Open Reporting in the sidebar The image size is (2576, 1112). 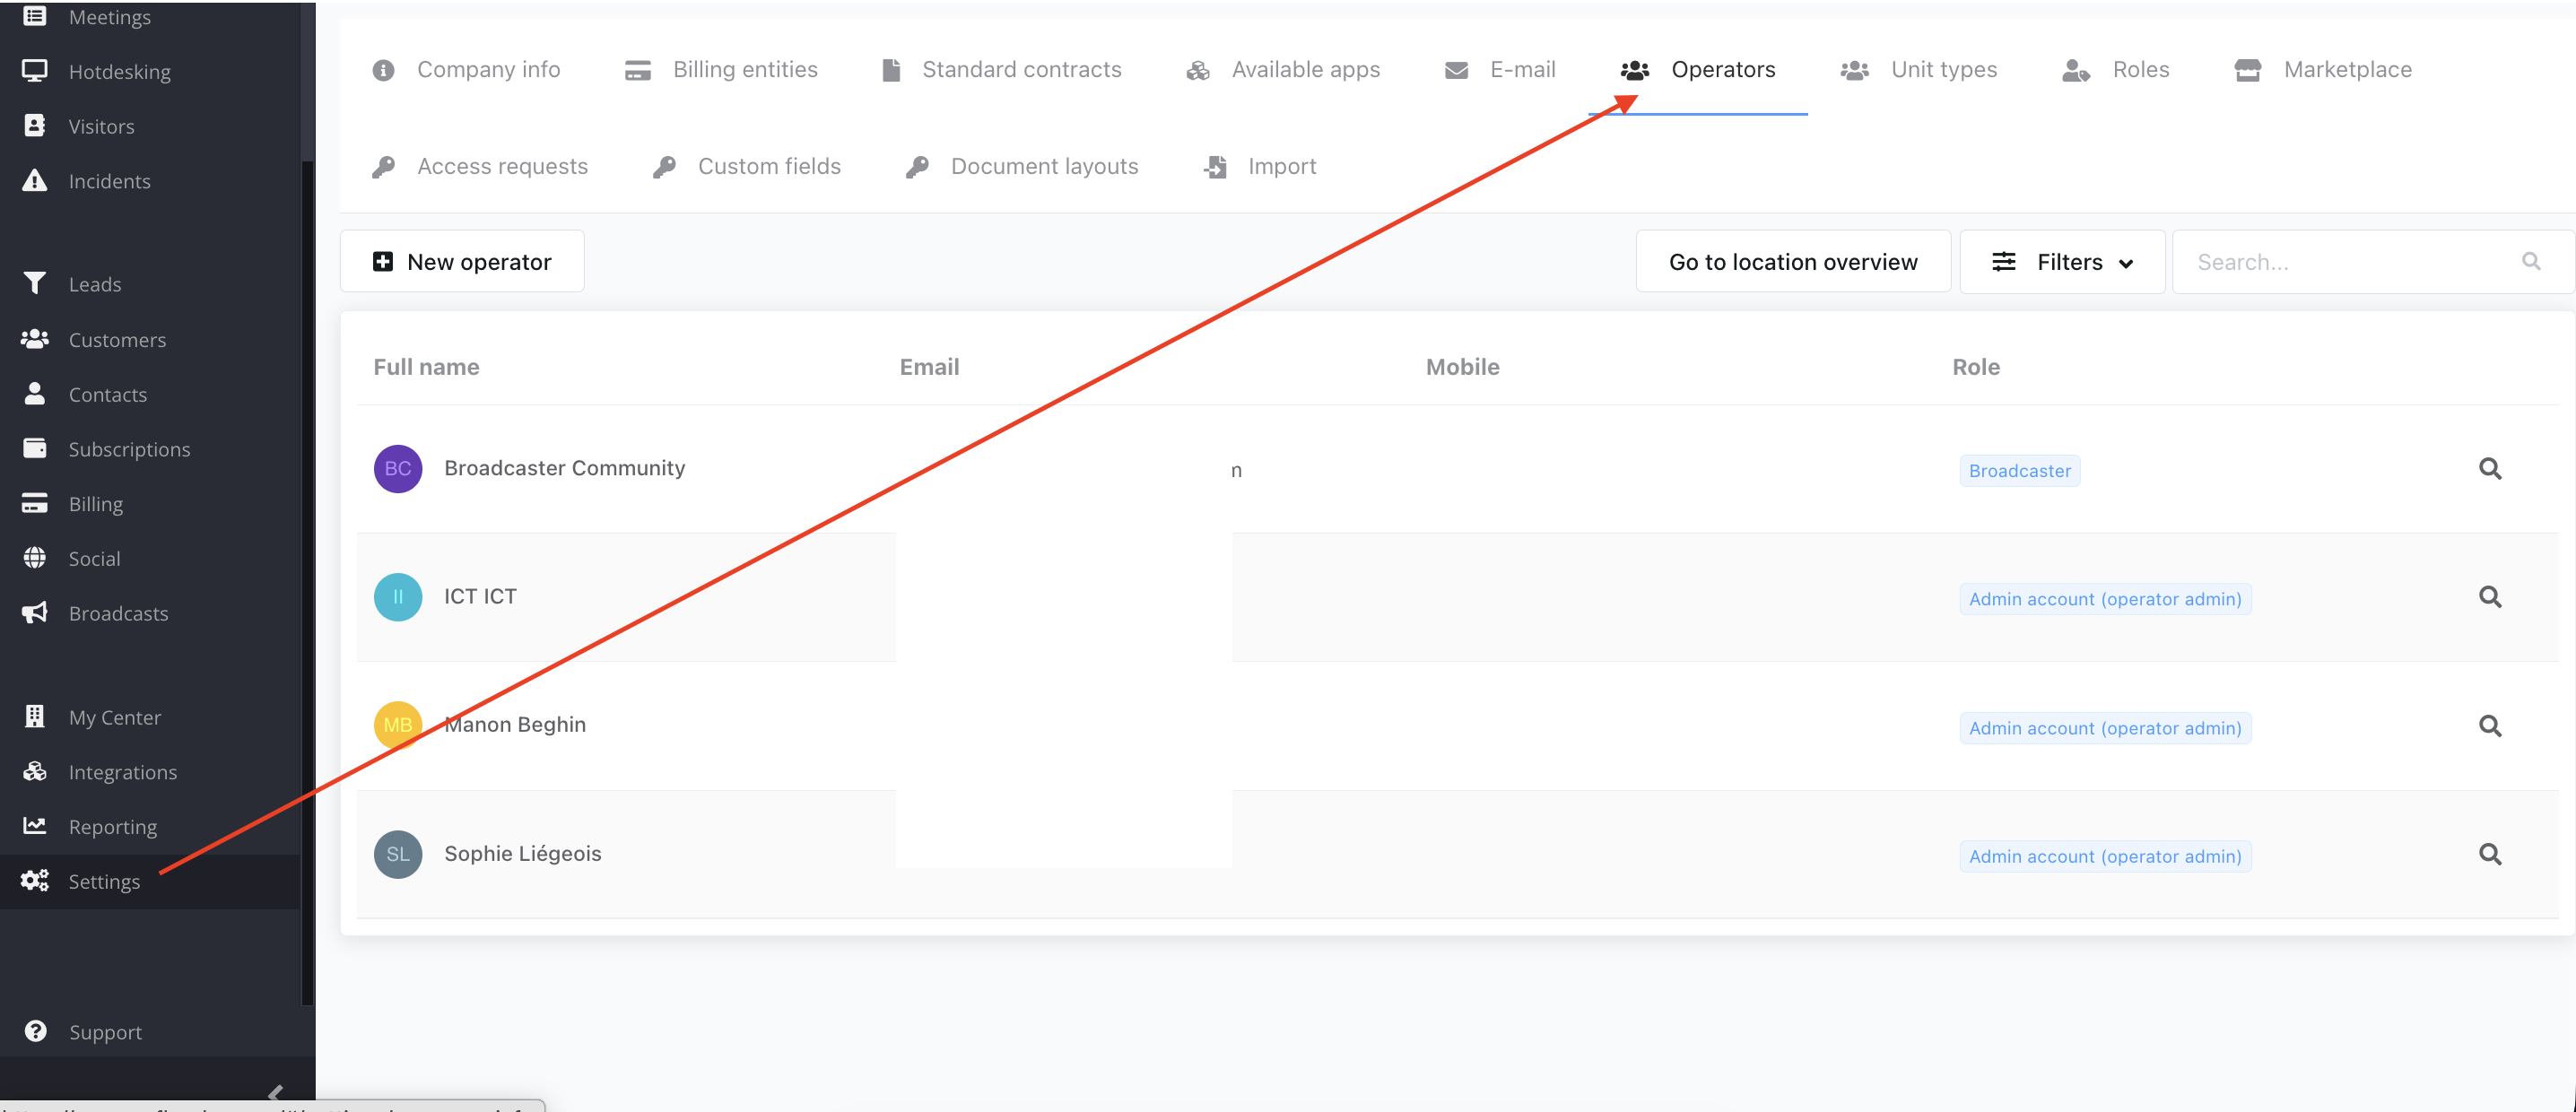pyautogui.click(x=112, y=827)
